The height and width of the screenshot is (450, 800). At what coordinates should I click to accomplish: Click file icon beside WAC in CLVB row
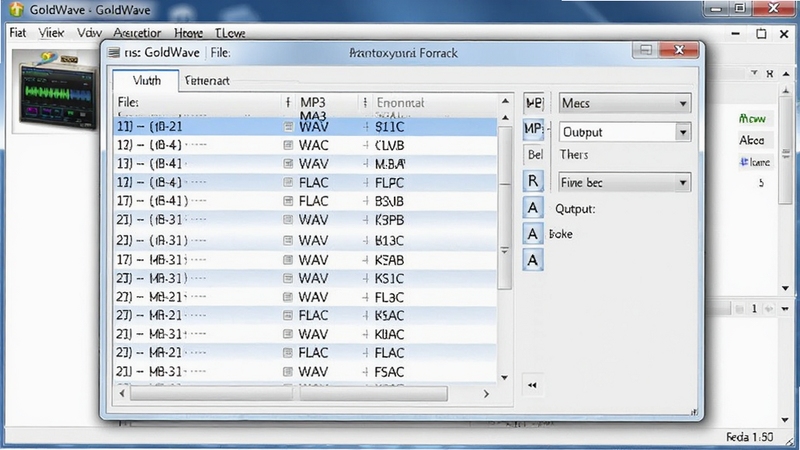[288, 145]
